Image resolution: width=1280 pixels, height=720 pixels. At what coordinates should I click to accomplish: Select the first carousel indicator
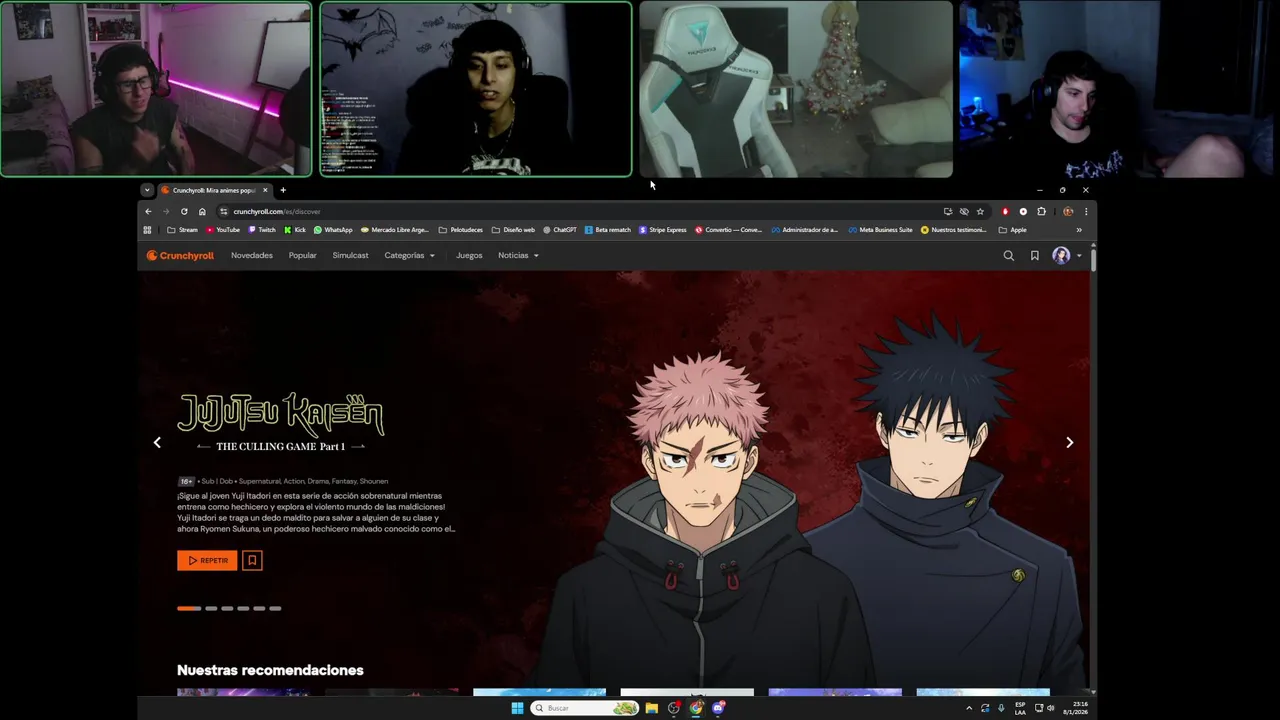(189, 608)
